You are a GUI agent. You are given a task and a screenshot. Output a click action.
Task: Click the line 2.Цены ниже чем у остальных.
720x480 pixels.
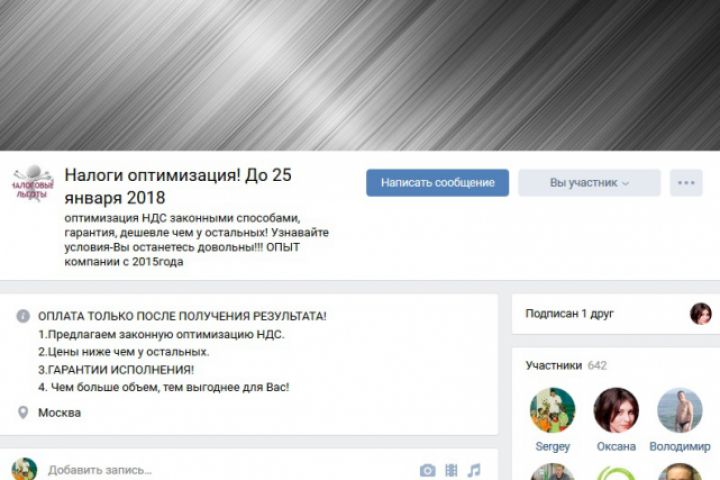(124, 352)
